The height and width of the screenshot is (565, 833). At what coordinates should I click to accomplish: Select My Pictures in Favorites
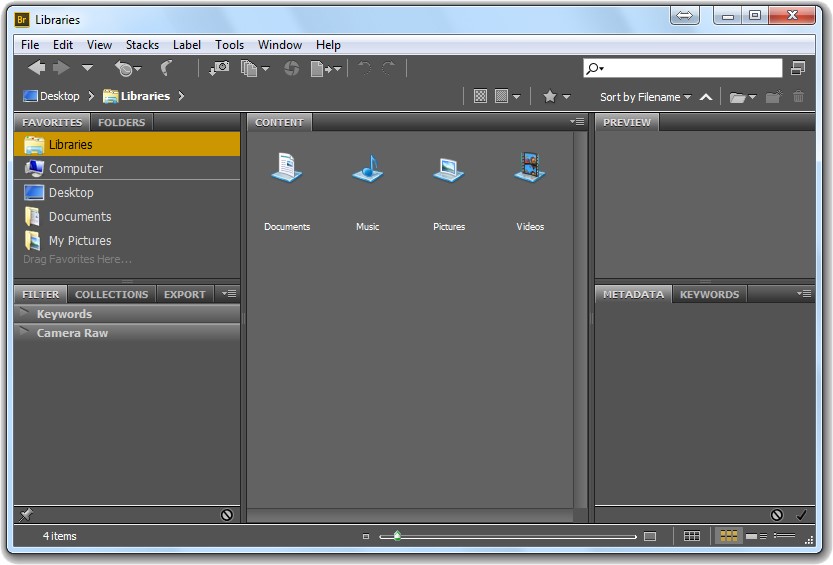point(127,240)
